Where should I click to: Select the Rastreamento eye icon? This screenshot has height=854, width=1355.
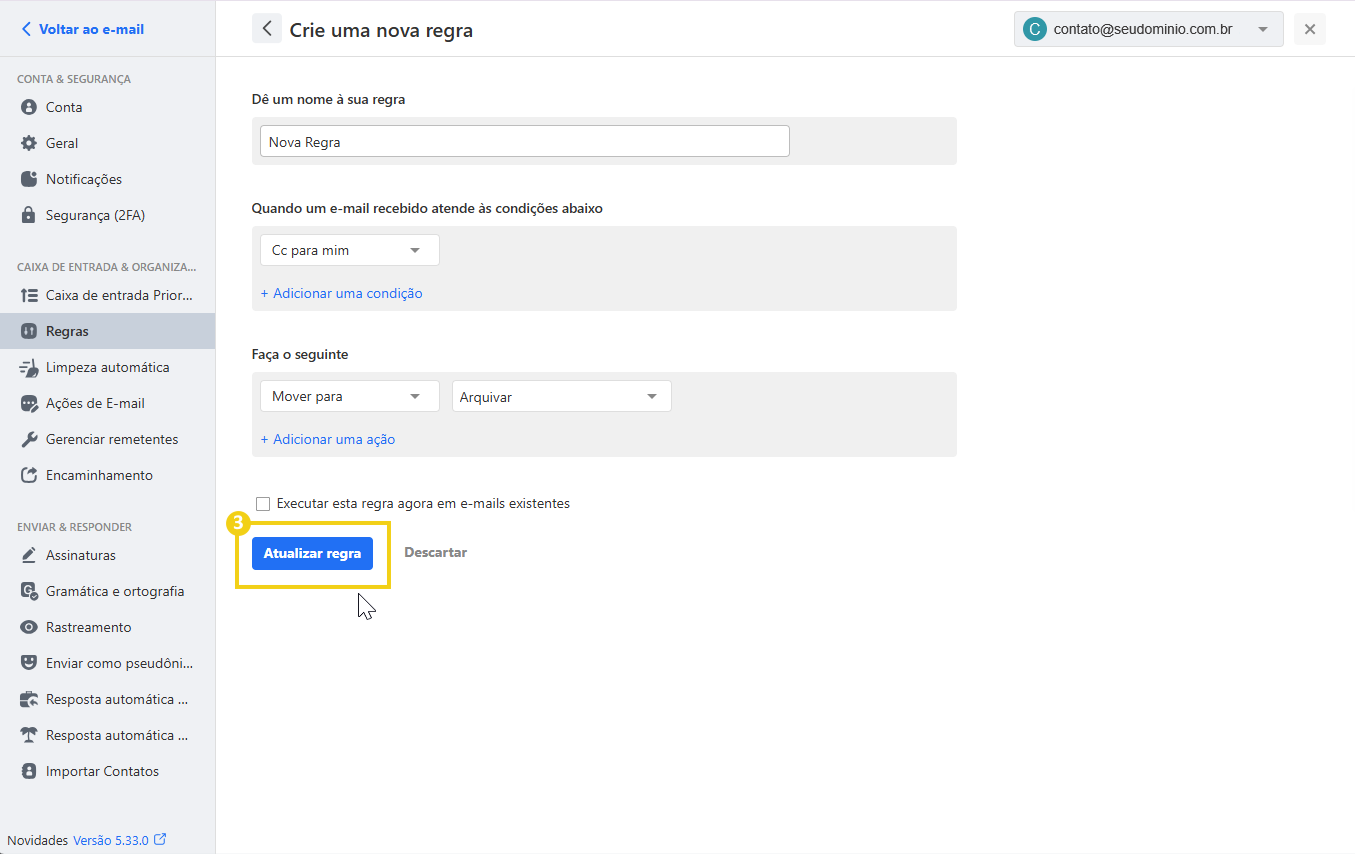(x=30, y=627)
